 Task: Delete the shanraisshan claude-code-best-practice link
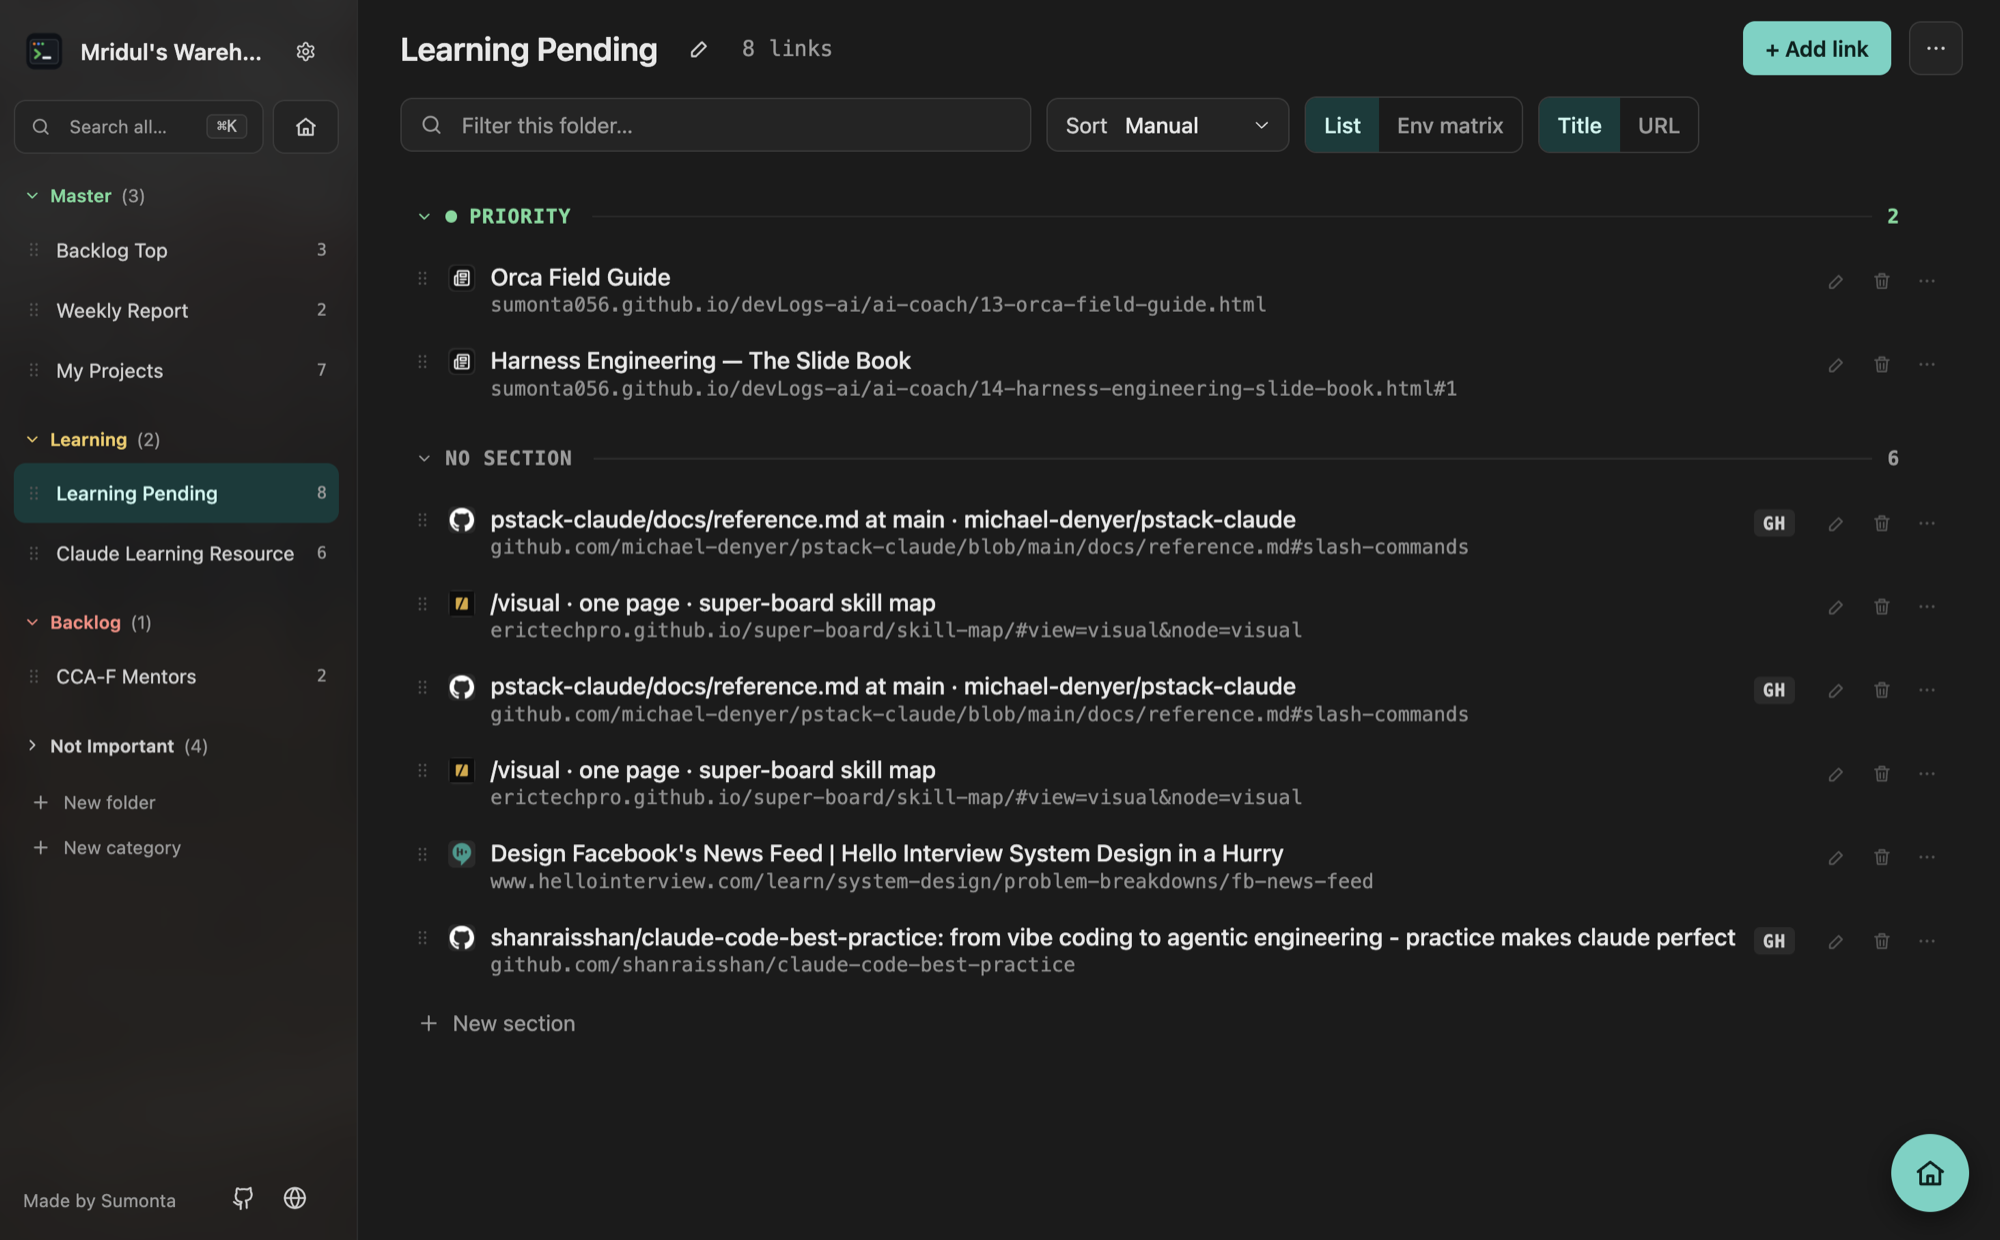(1881, 941)
